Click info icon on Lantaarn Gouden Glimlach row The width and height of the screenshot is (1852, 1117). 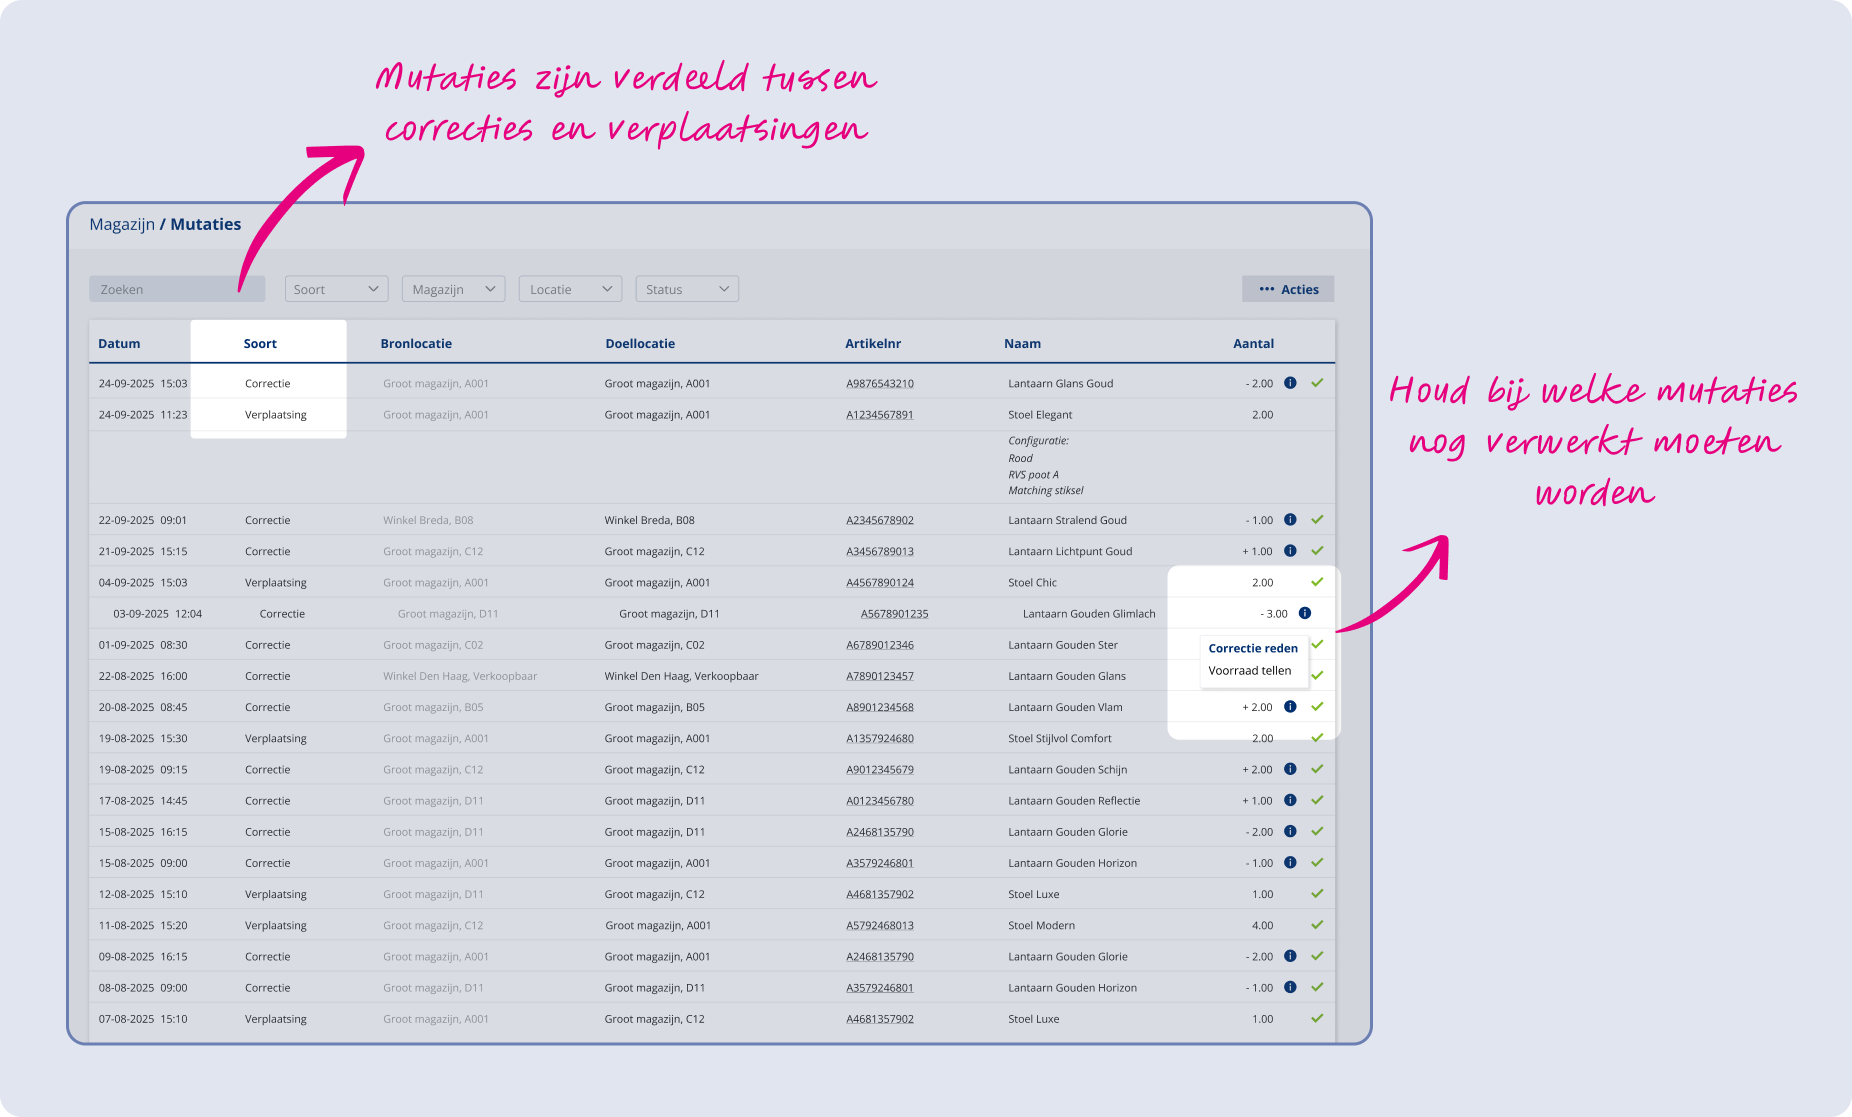pos(1304,613)
